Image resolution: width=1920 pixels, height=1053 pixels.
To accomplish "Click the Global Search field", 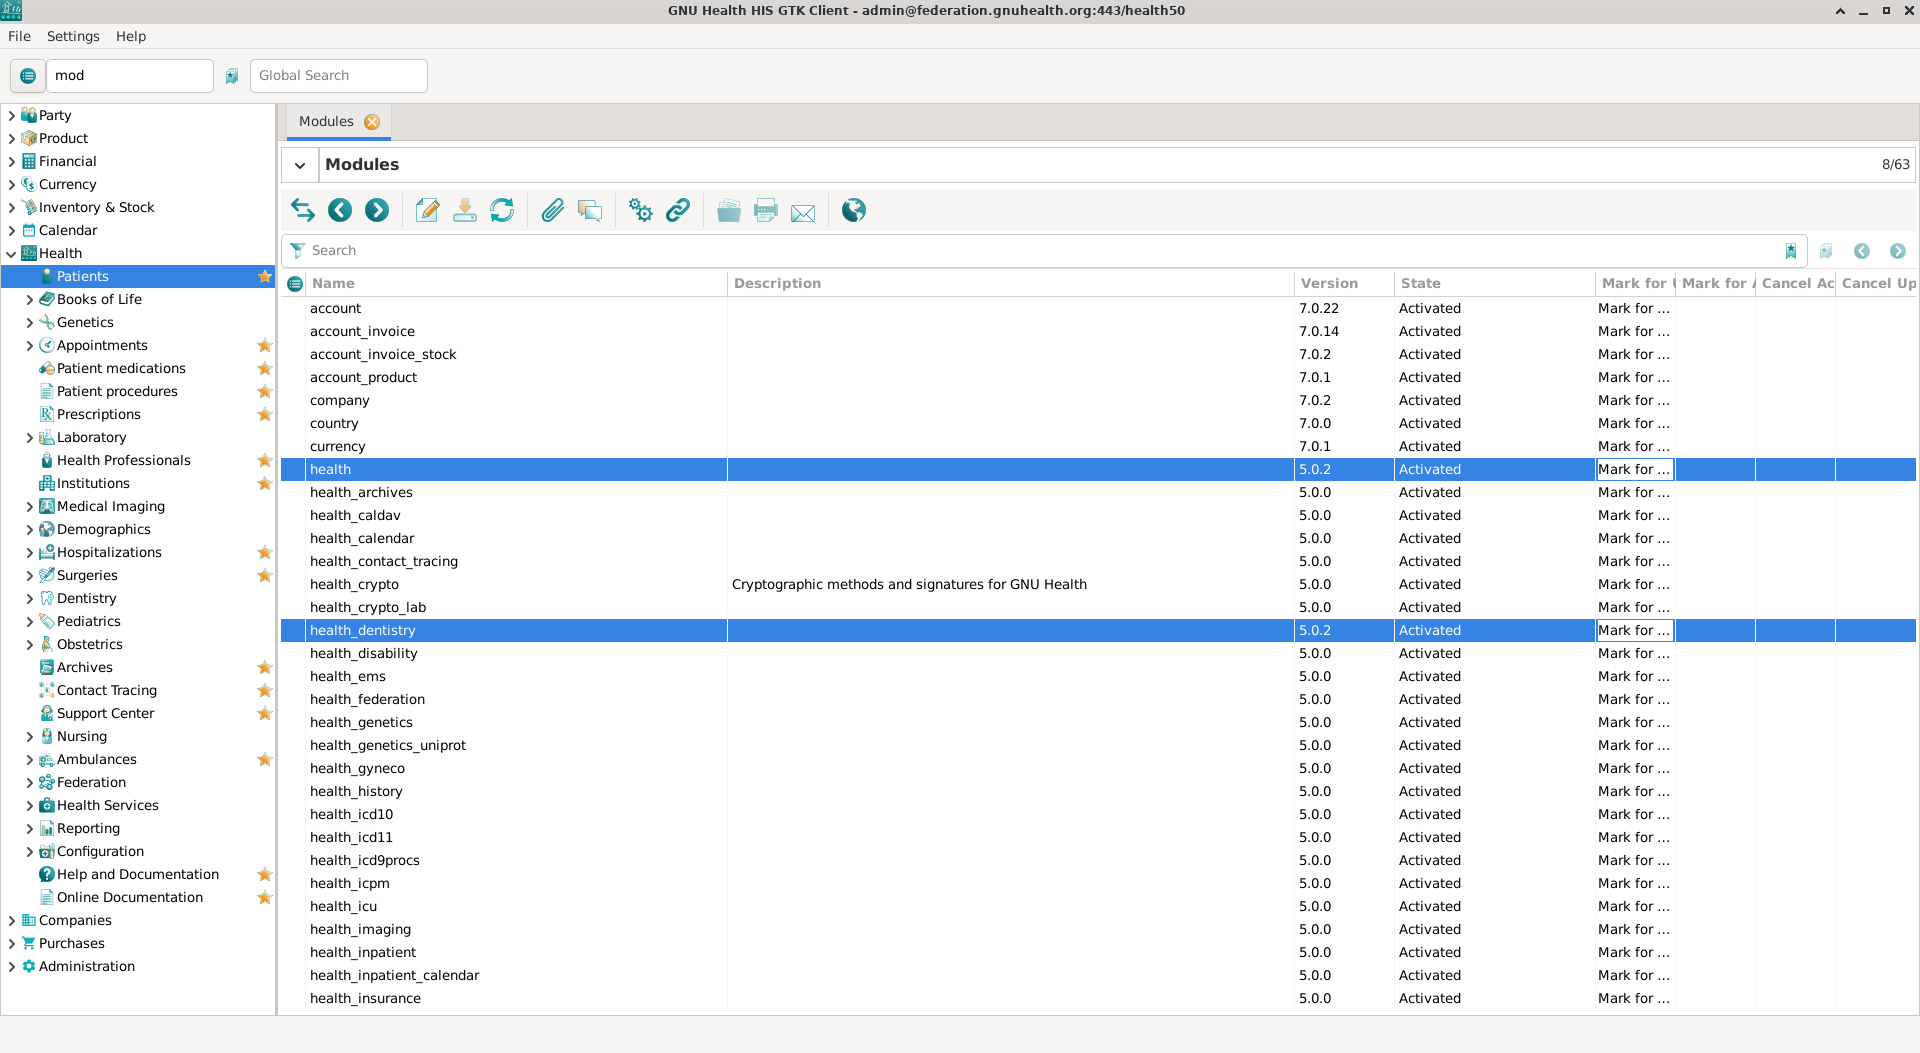I will pyautogui.click(x=339, y=76).
